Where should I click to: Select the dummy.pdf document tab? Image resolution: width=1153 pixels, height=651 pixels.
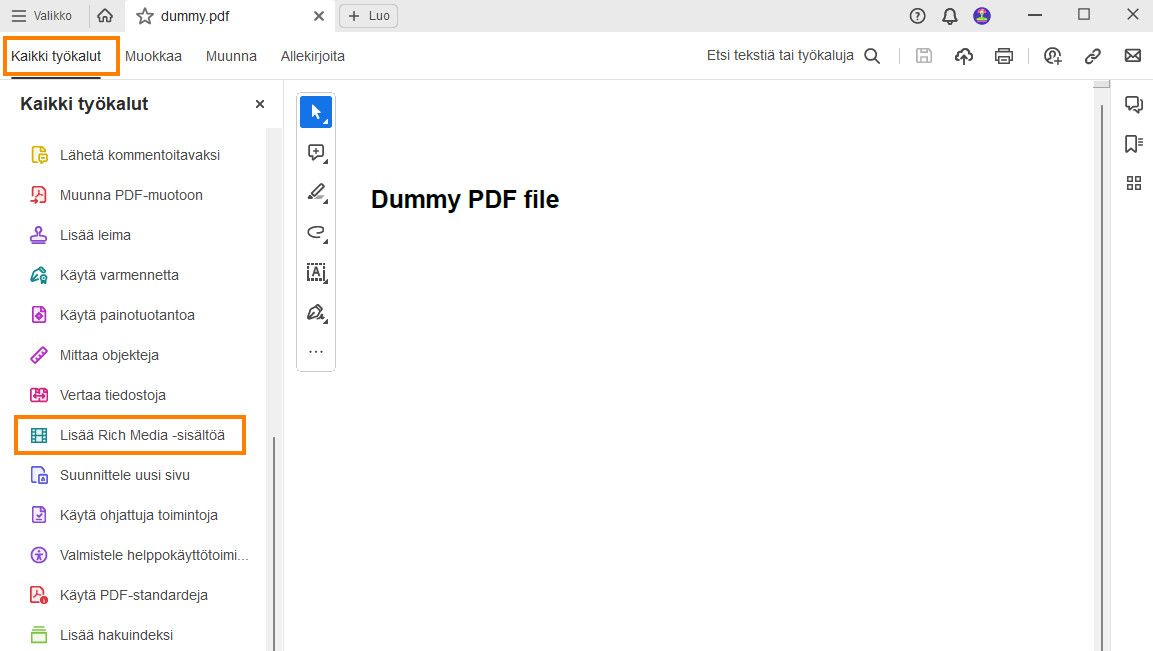230,15
